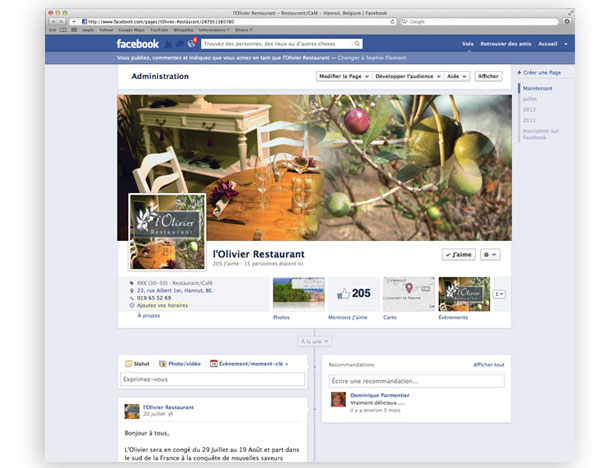Click the Exprimez-vous status field
Image resolution: width=608 pixels, height=468 pixels.
point(212,379)
